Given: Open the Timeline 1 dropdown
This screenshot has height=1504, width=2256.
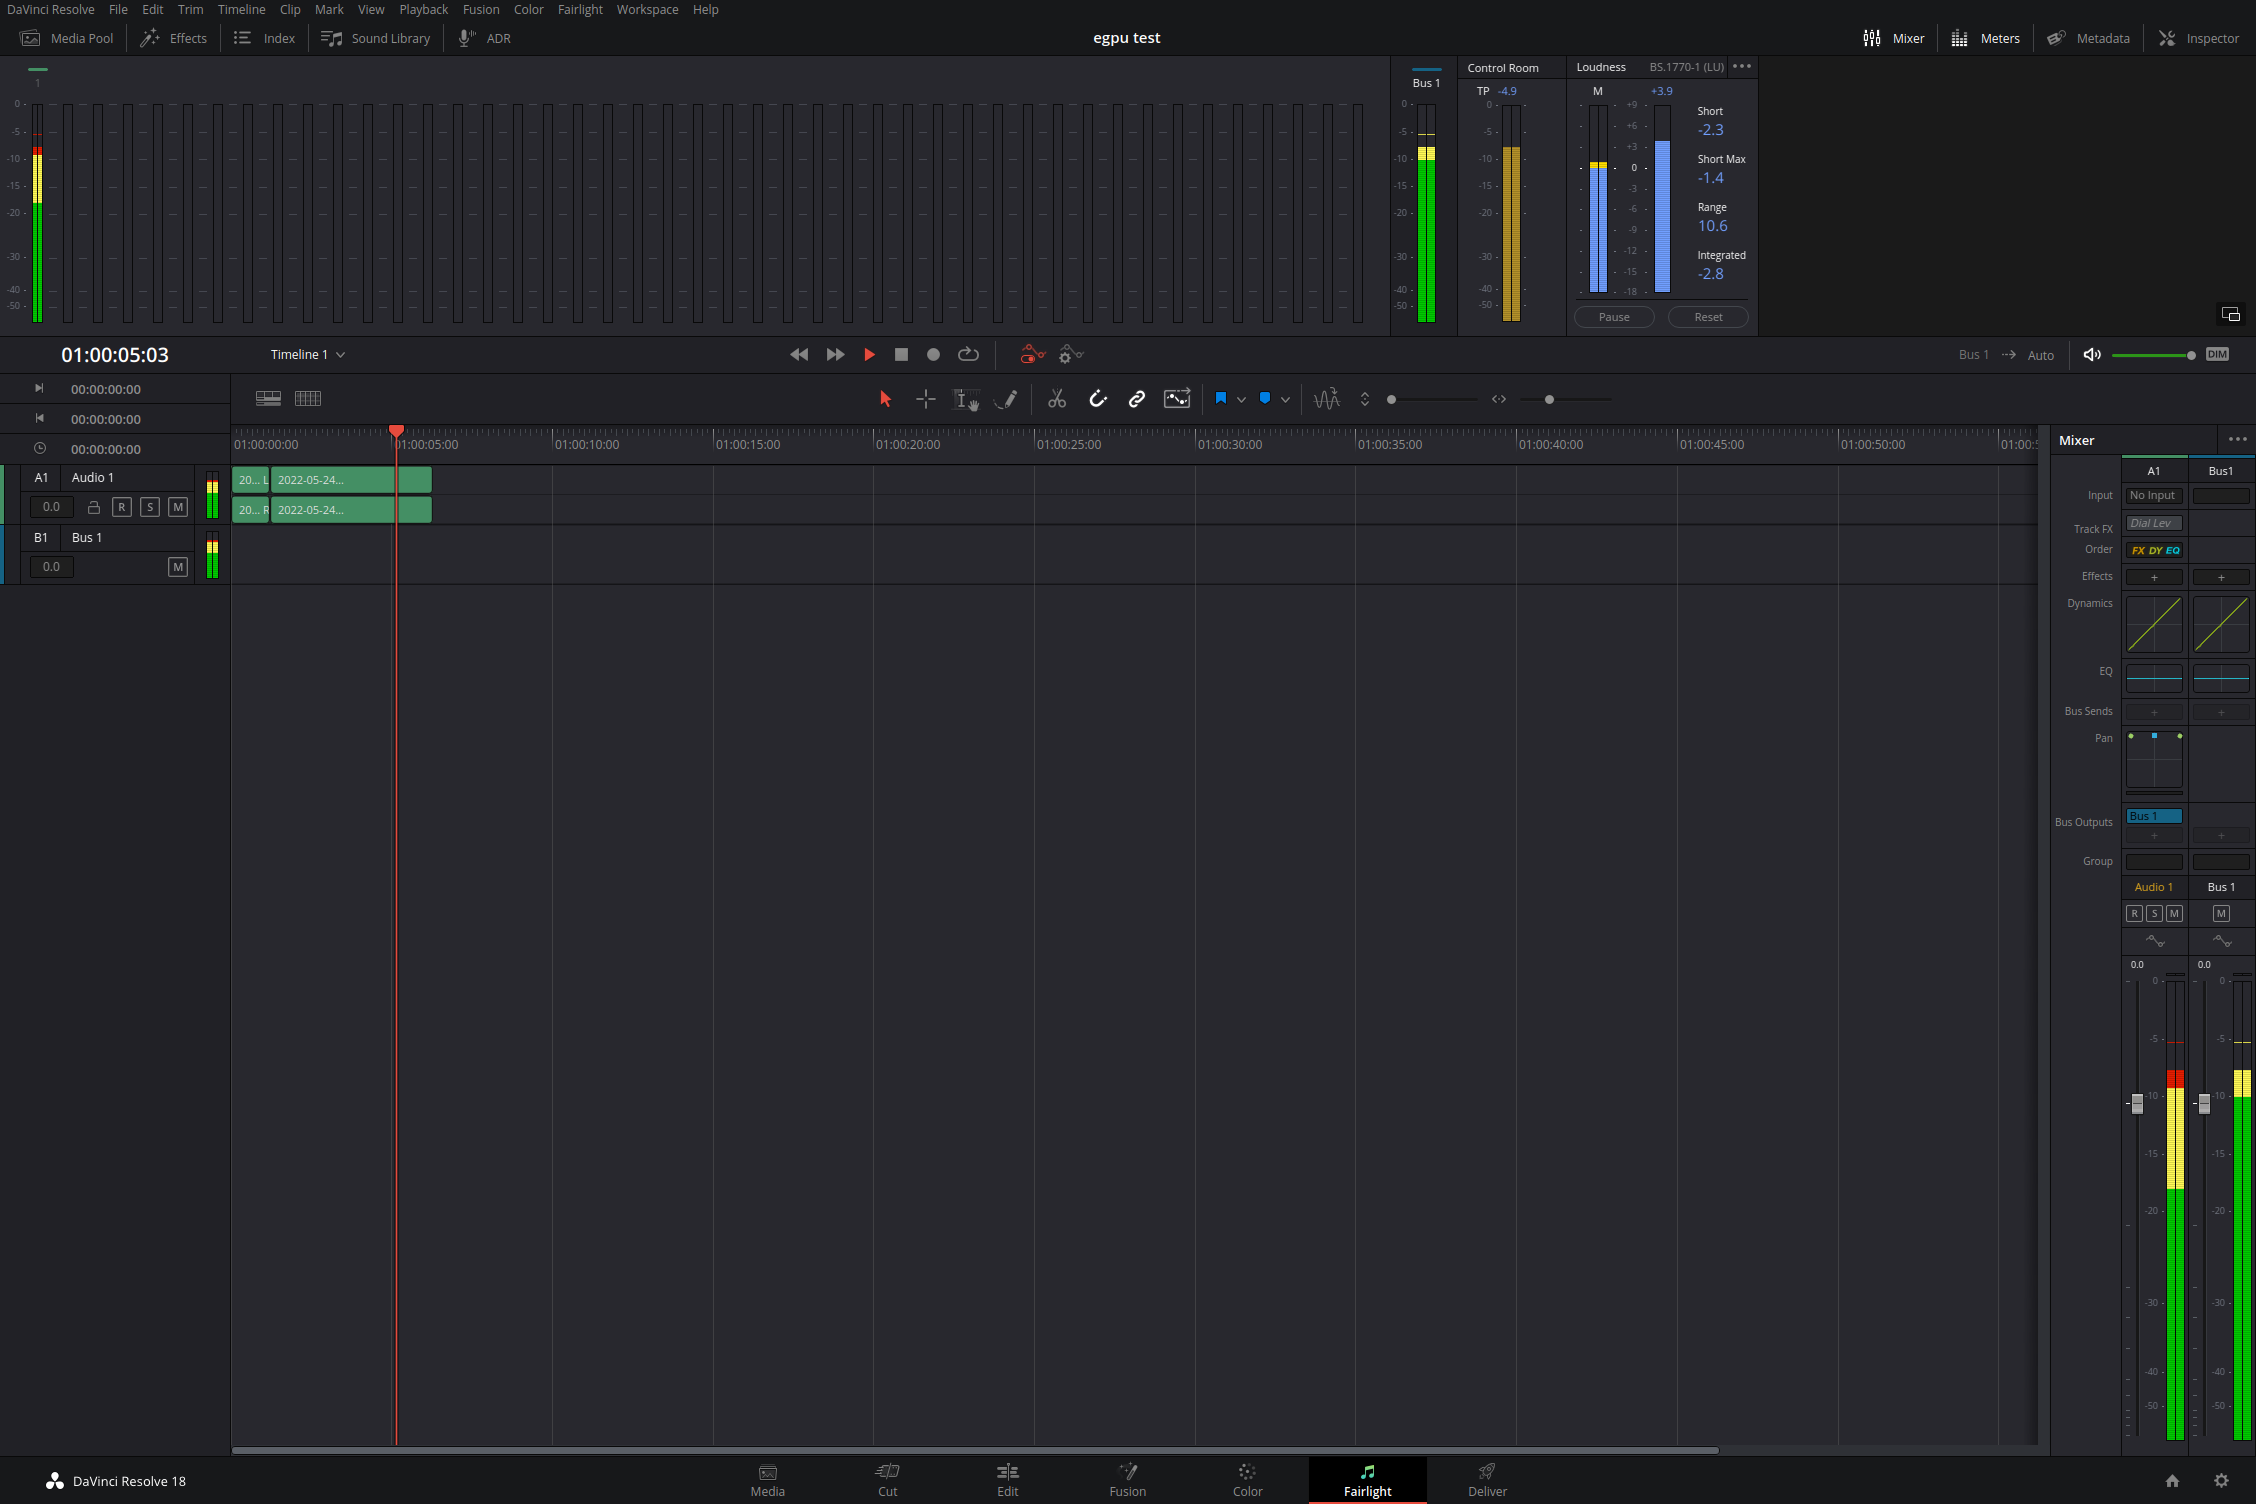Looking at the screenshot, I should 307,354.
